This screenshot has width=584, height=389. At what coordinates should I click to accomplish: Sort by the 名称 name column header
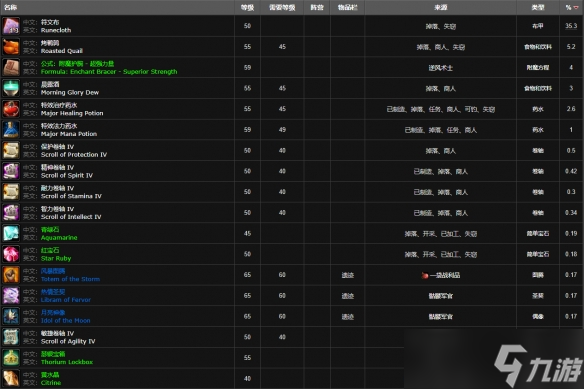click(x=11, y=7)
